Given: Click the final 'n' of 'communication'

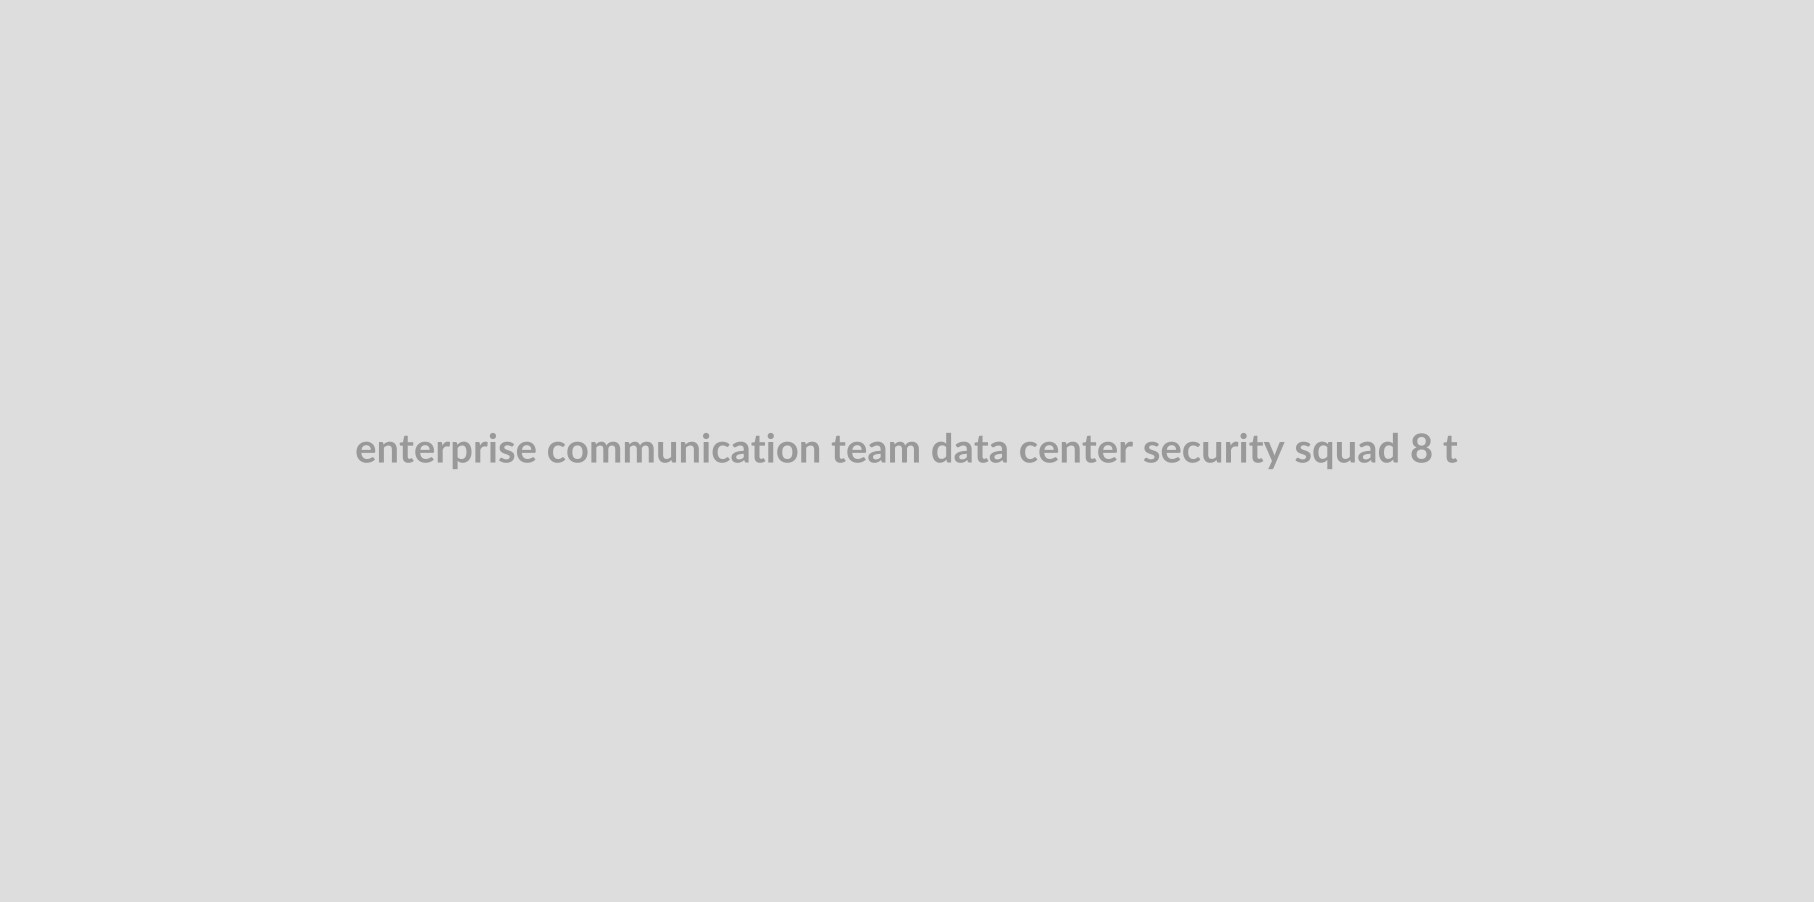Looking at the screenshot, I should pos(809,450).
